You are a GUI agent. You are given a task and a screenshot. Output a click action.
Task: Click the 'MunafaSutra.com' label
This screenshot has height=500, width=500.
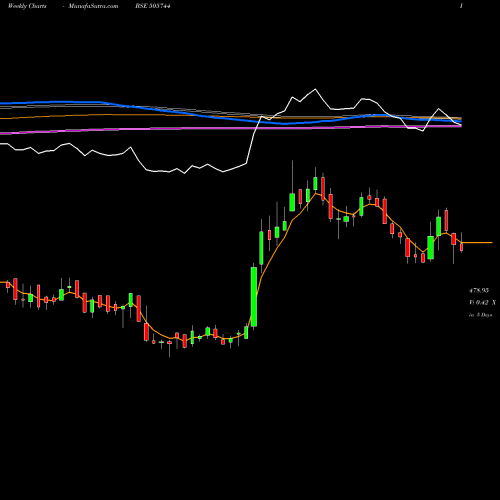[x=93, y=6]
